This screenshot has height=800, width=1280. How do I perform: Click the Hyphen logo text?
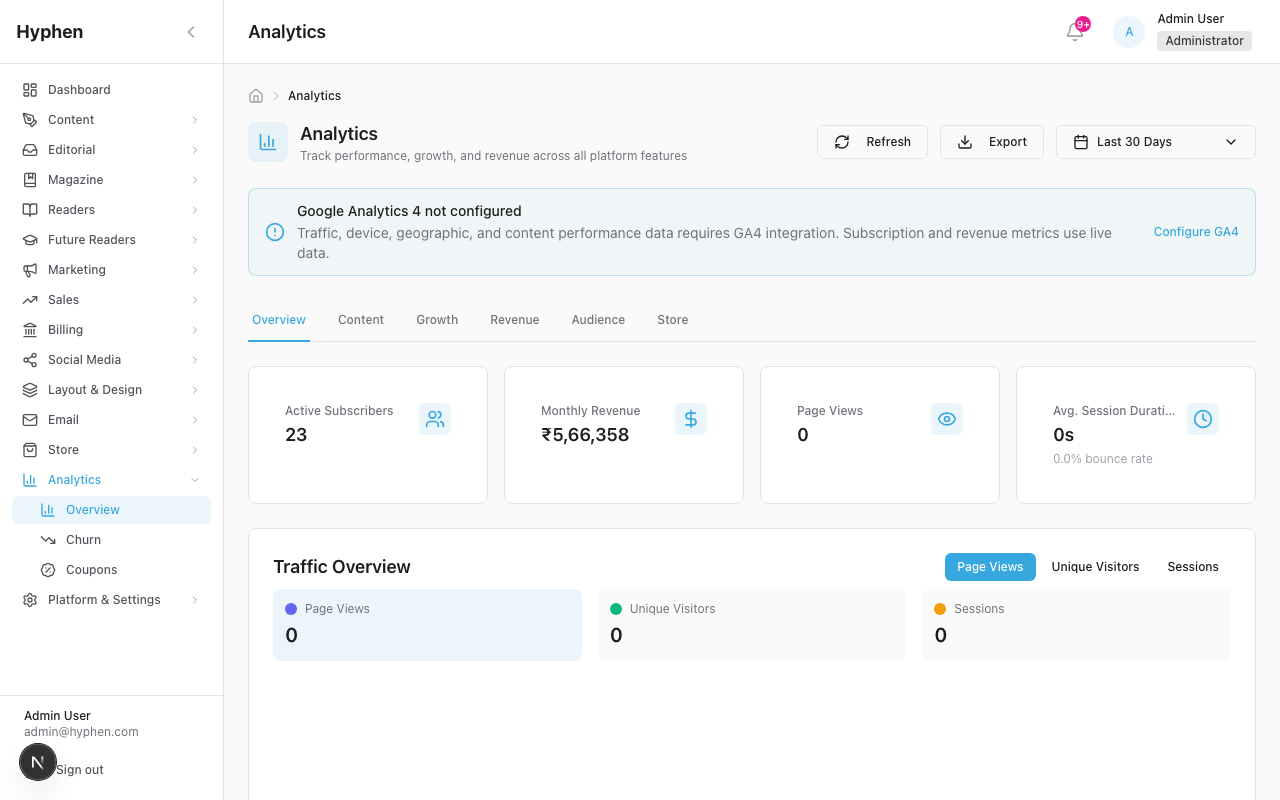[x=50, y=32]
